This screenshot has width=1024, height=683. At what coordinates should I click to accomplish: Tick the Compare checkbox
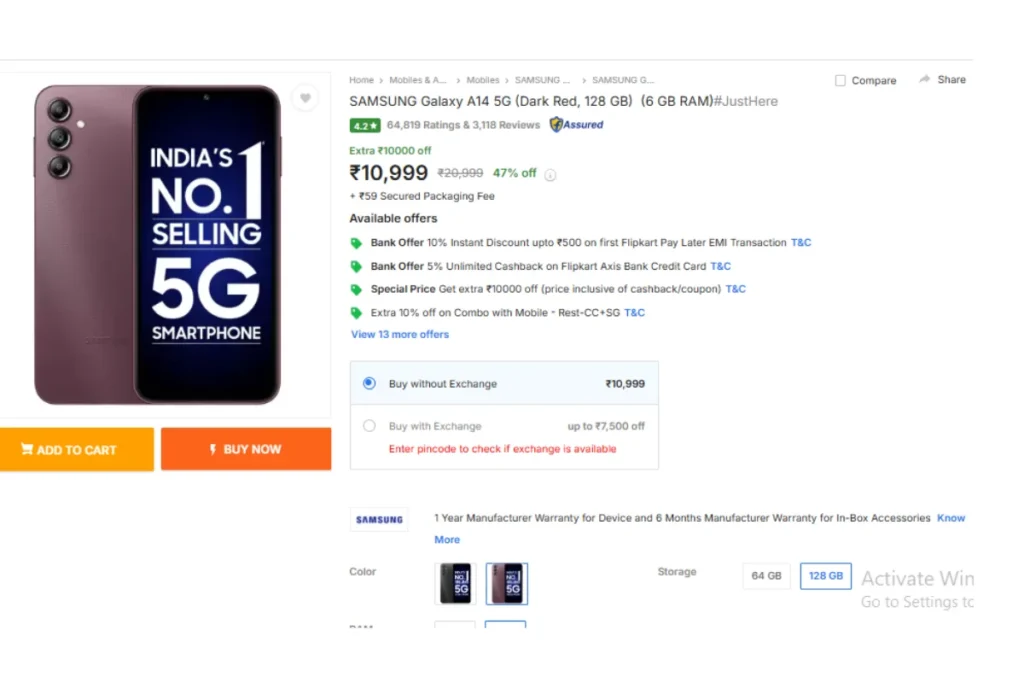point(841,81)
